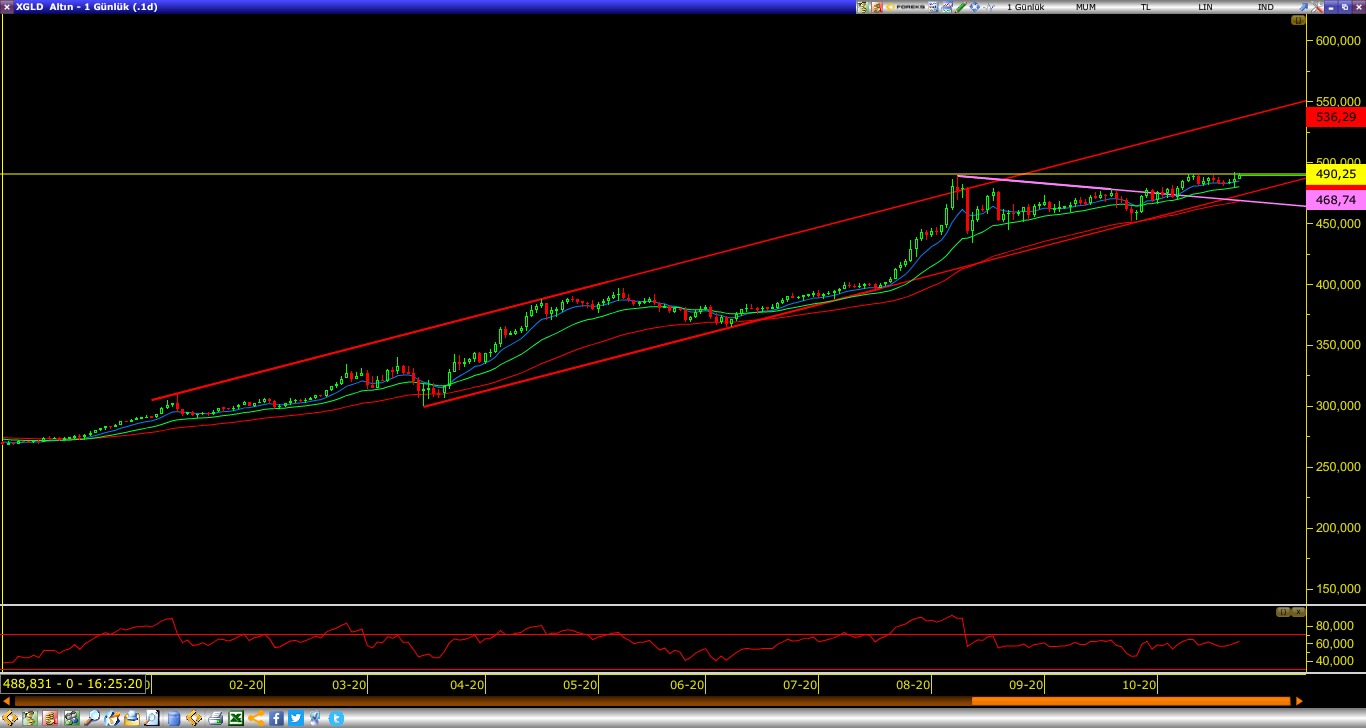This screenshot has width=1366, height=728.
Task: Click the pink 468,74 price label
Action: click(x=1336, y=200)
